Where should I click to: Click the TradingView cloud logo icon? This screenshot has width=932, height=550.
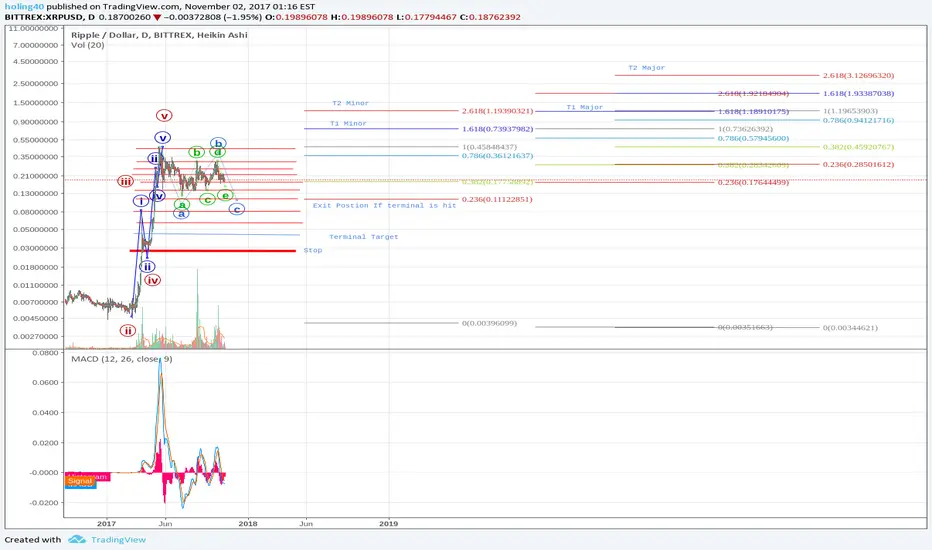[x=77, y=539]
